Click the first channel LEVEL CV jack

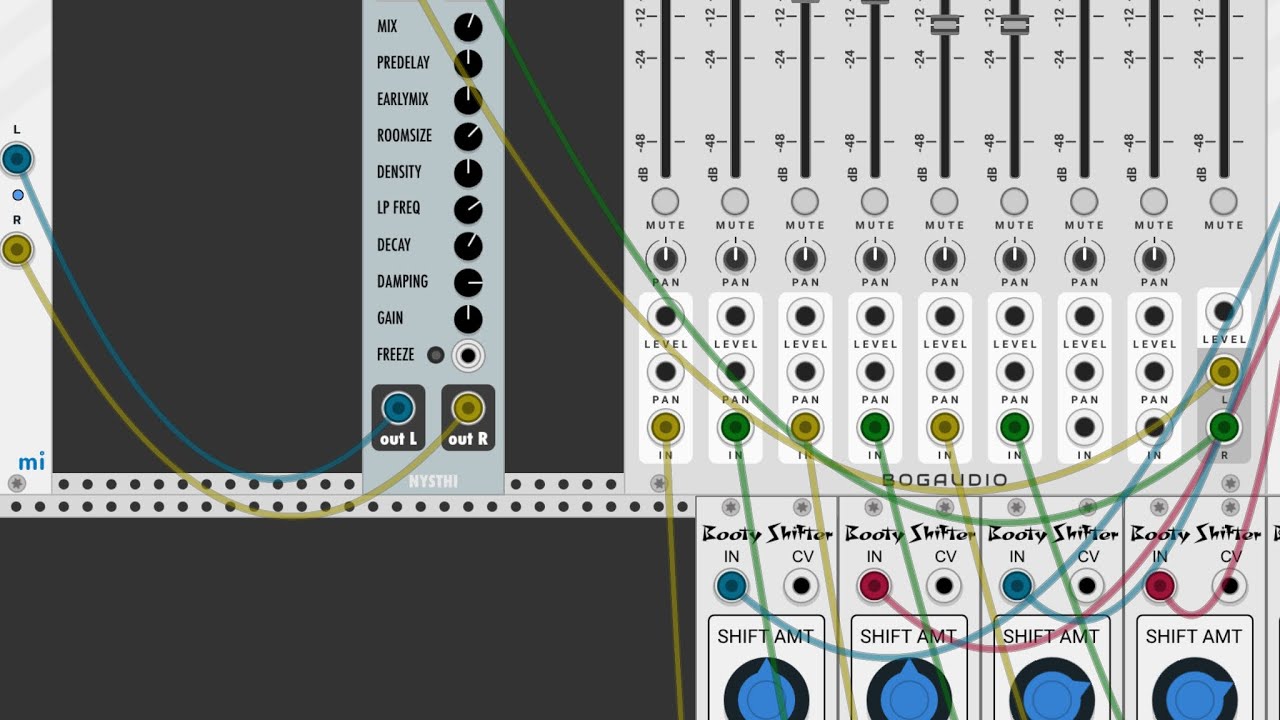[665, 317]
